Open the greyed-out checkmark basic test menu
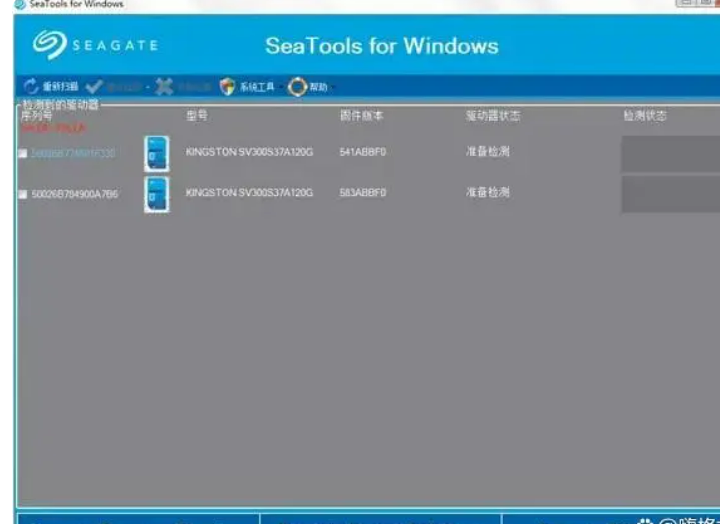The image size is (720, 524). 95,87
